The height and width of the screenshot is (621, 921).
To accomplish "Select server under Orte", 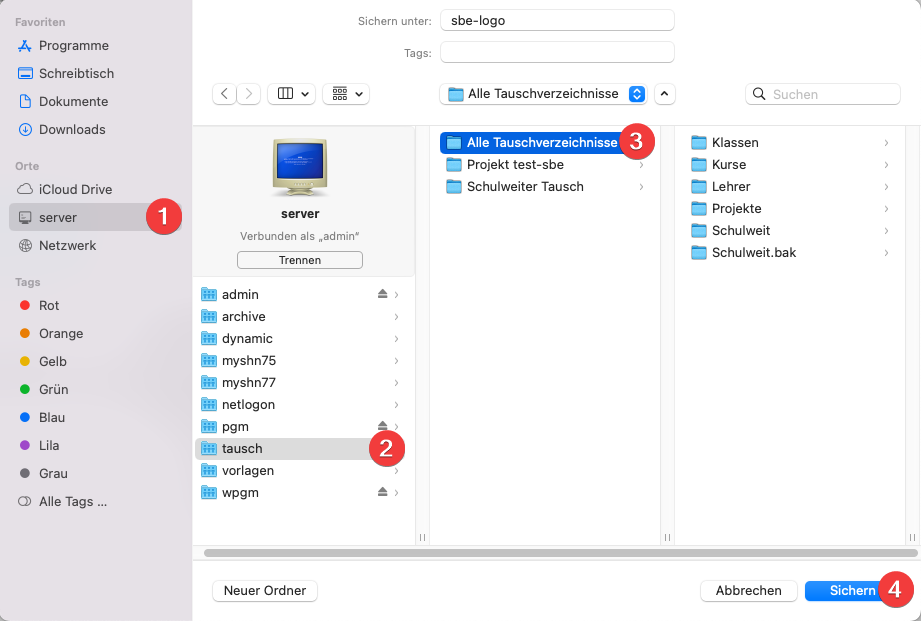I will (x=95, y=217).
